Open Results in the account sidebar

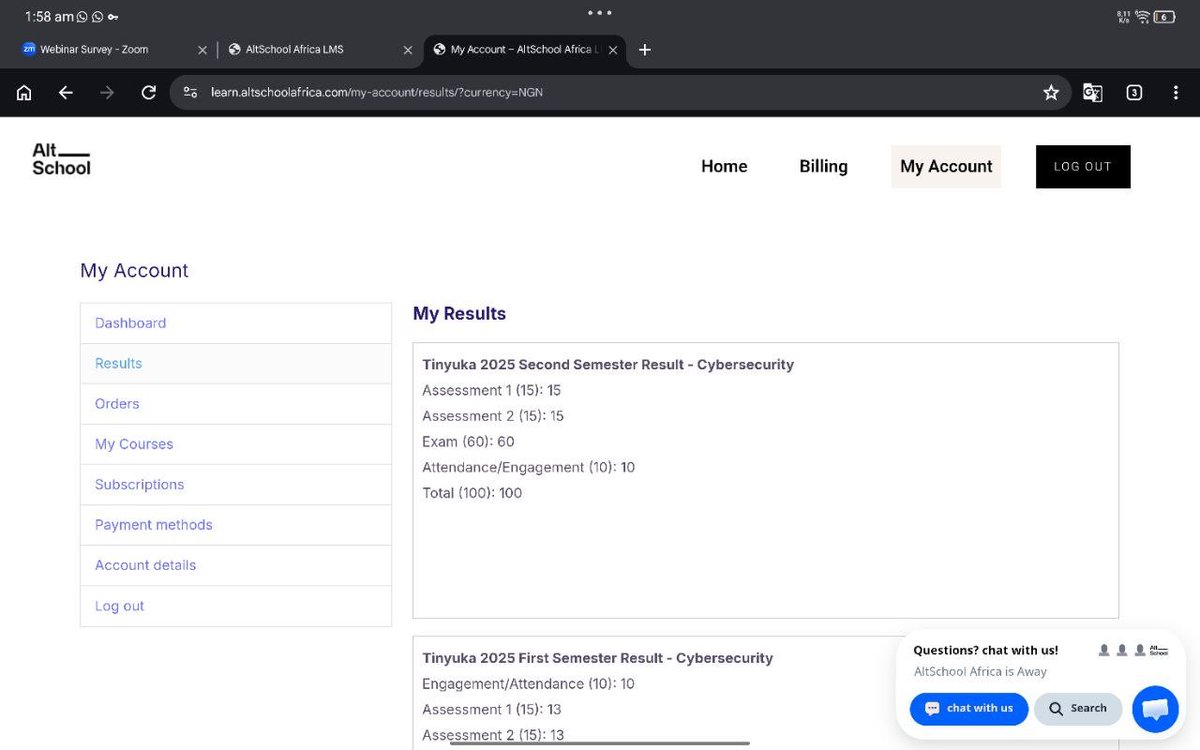(x=236, y=363)
